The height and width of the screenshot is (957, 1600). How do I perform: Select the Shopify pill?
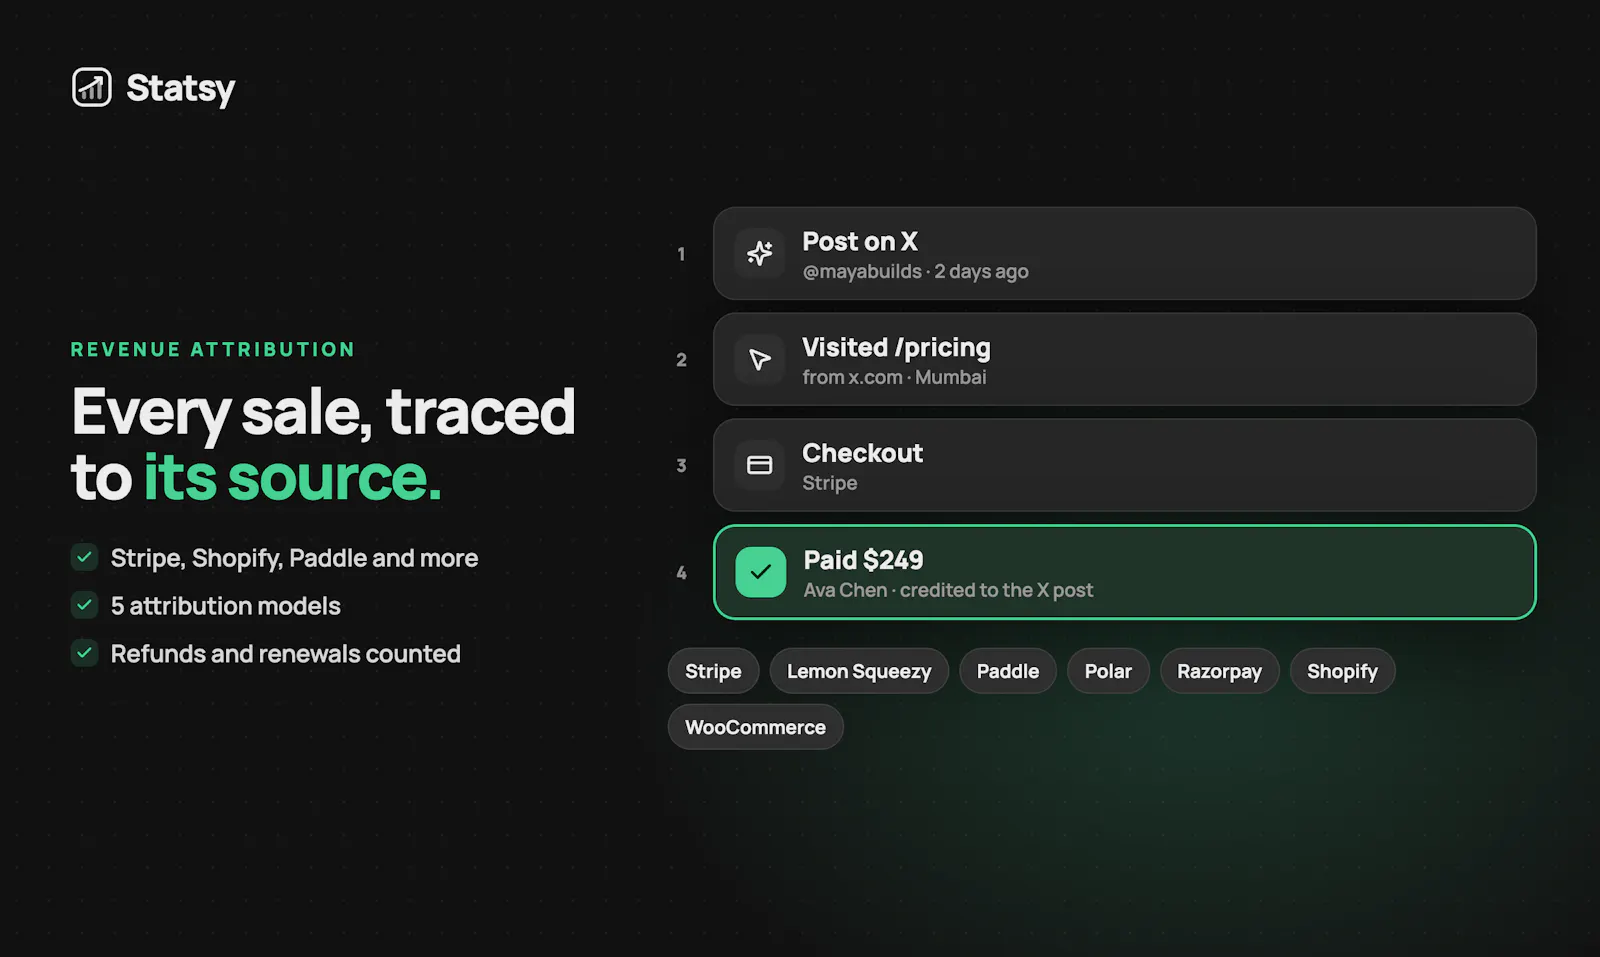click(1342, 671)
